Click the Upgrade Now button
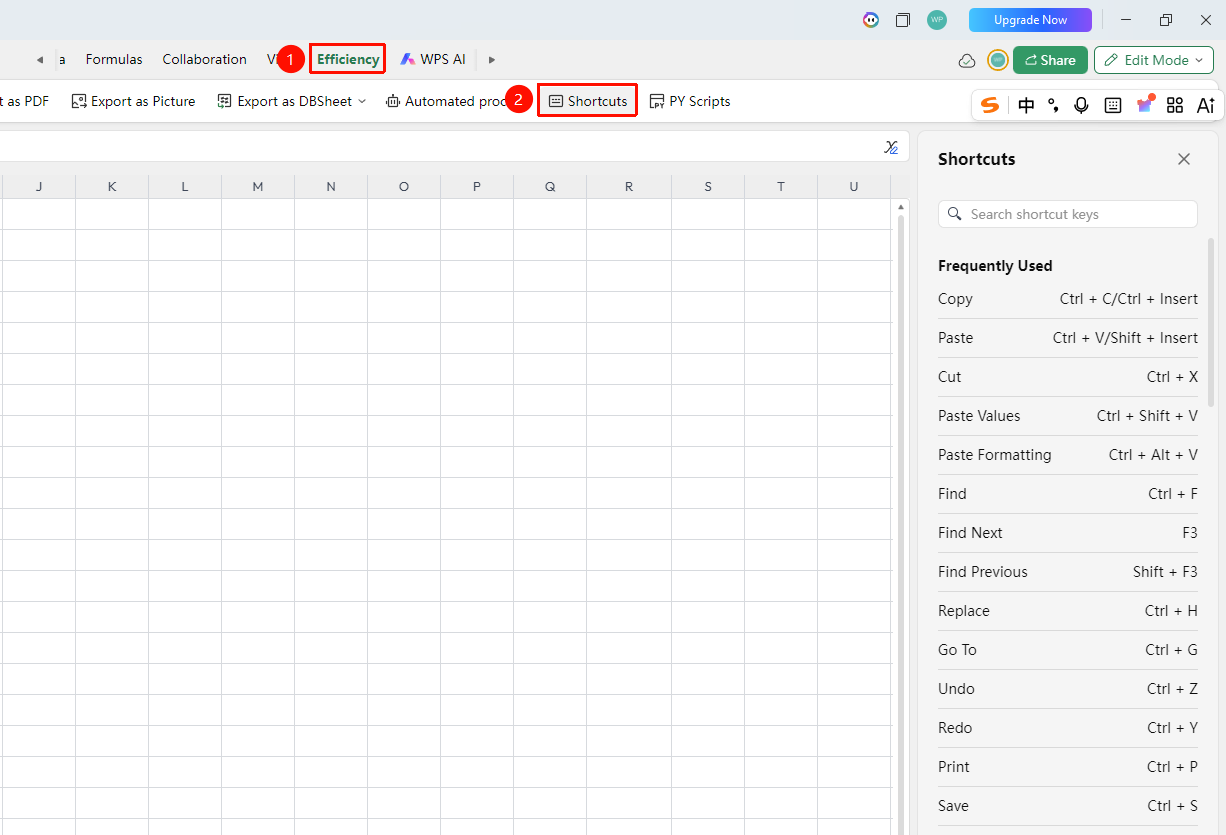 pos(1030,20)
